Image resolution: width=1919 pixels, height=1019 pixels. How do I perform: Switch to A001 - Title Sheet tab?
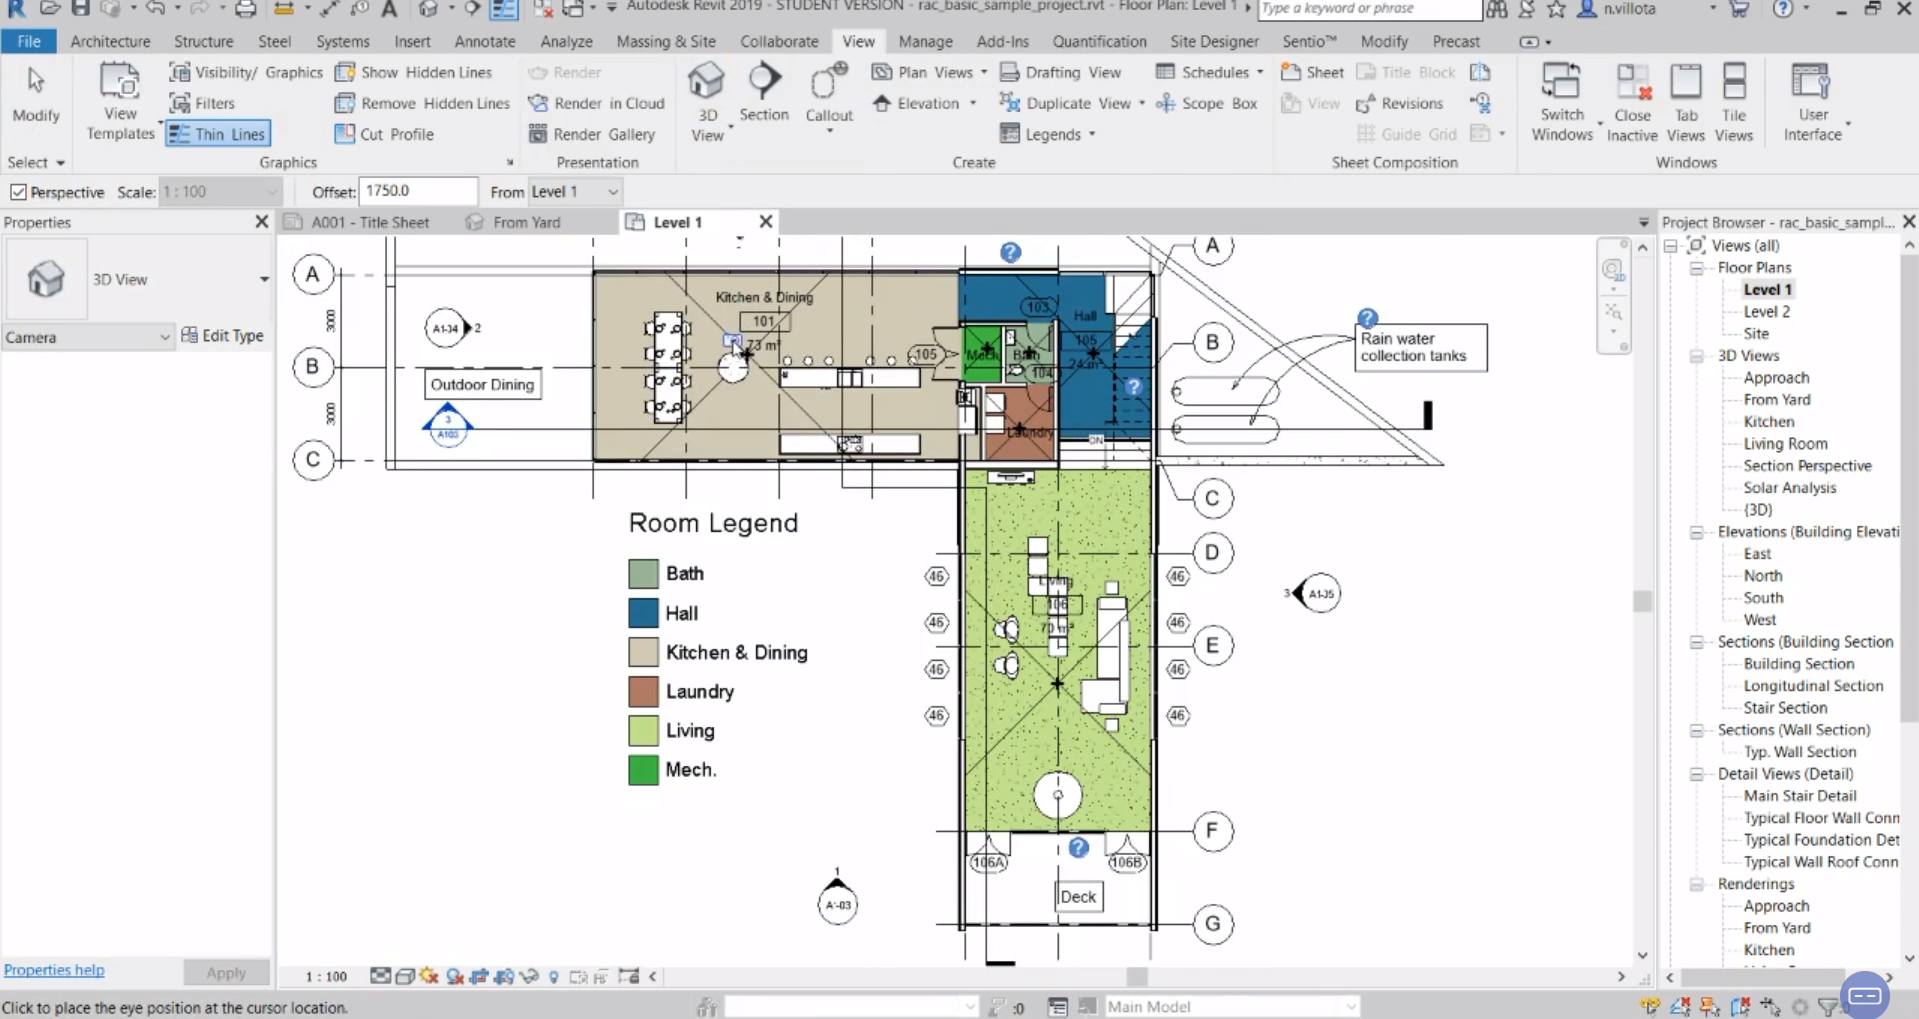click(x=369, y=222)
